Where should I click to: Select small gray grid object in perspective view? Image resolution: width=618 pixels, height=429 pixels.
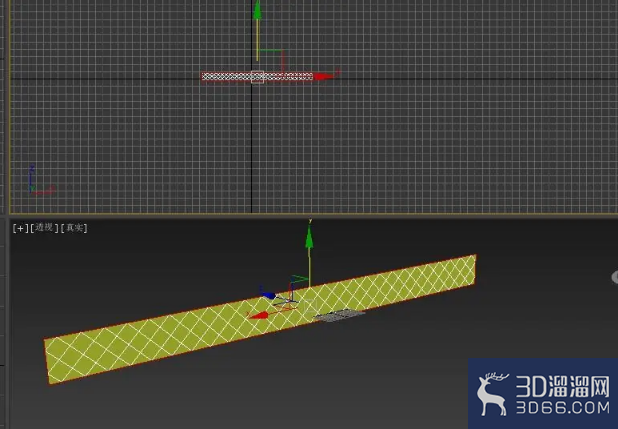[340, 315]
